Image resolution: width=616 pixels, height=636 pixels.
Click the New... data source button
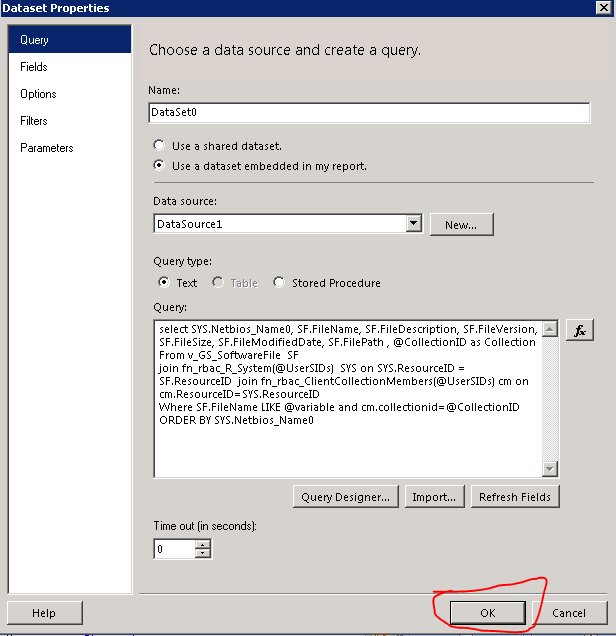[x=461, y=224]
